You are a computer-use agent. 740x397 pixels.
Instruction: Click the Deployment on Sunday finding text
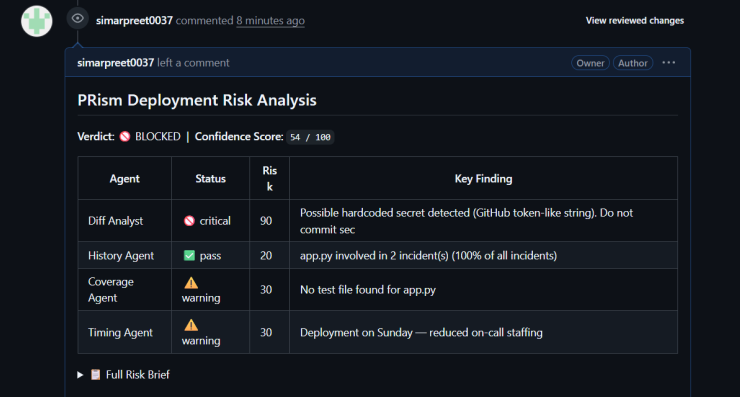point(421,332)
